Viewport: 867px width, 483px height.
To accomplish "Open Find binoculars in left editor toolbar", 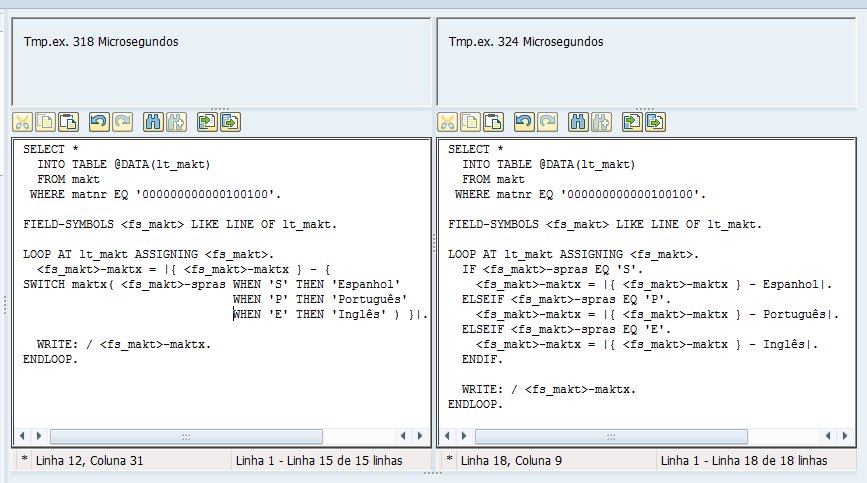I will click(153, 122).
